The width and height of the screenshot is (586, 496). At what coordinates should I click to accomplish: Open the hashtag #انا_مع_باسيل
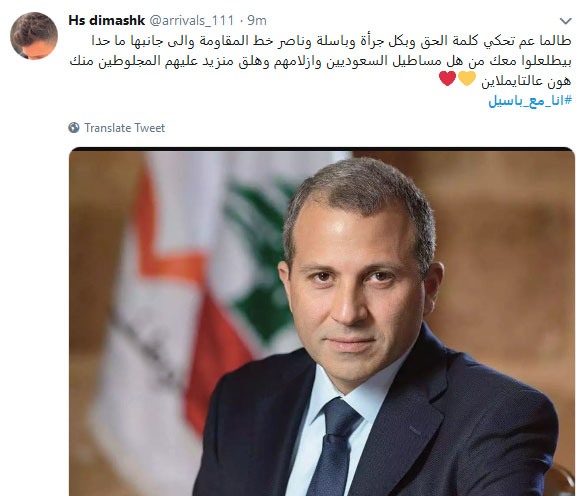pos(530,100)
